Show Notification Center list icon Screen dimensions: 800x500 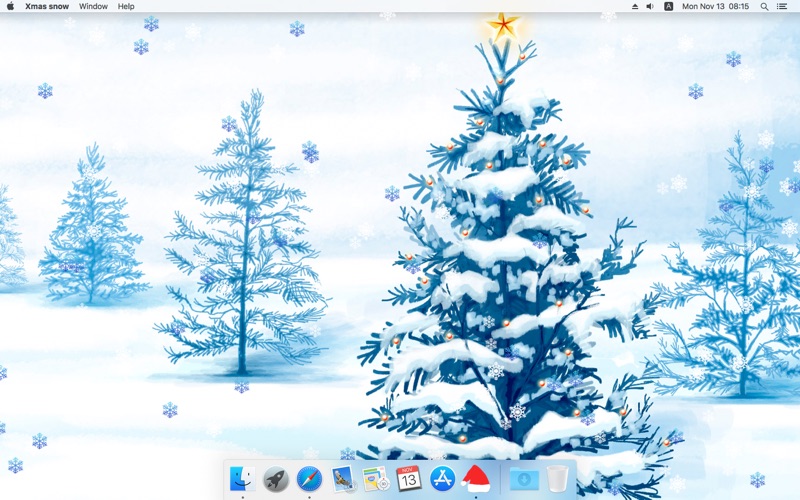[782, 6]
